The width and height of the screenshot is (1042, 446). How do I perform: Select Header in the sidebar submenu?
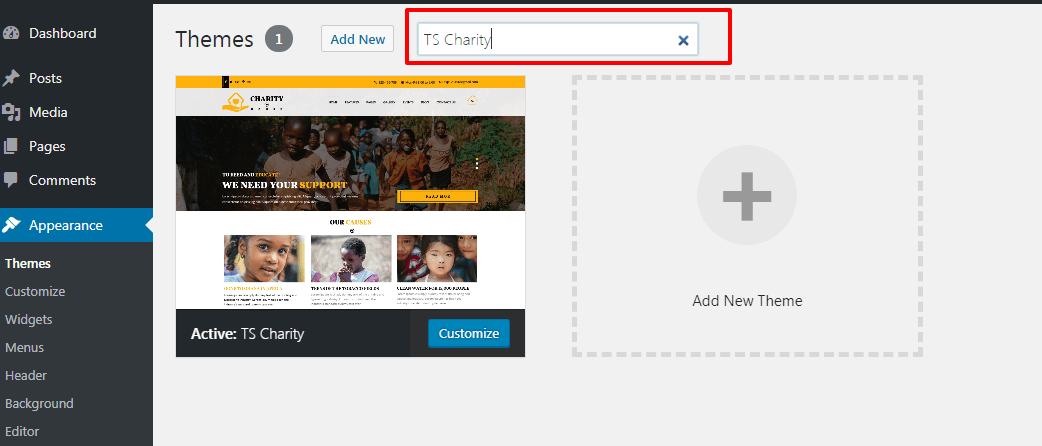(x=26, y=376)
